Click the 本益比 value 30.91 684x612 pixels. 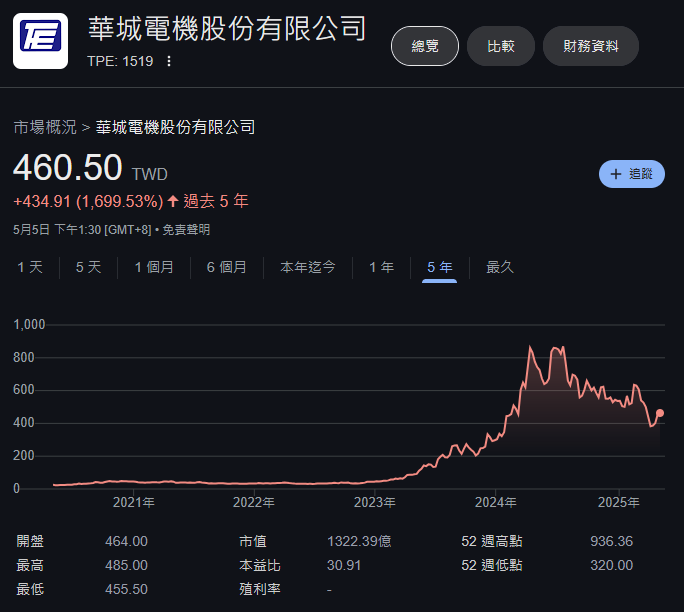[x=344, y=565]
